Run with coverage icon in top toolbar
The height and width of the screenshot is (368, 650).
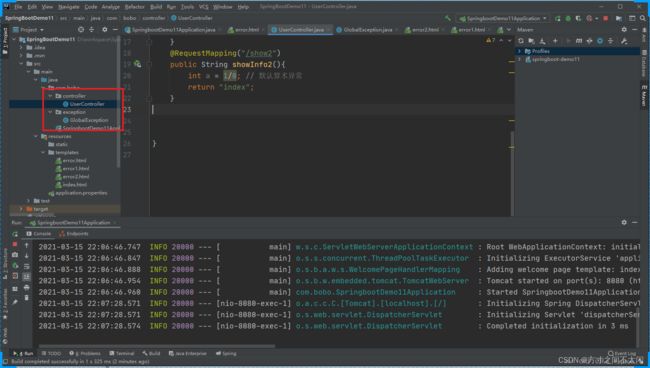point(578,18)
